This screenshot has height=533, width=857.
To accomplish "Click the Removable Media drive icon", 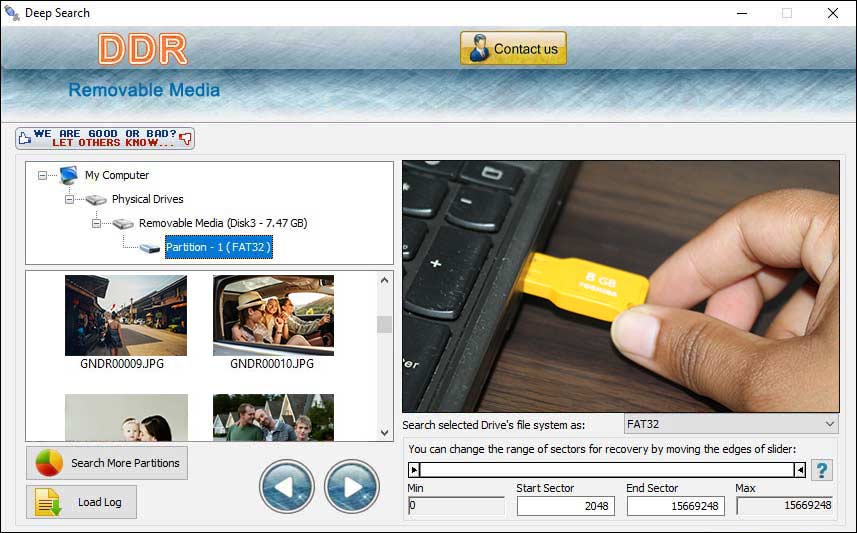I will (123, 224).
